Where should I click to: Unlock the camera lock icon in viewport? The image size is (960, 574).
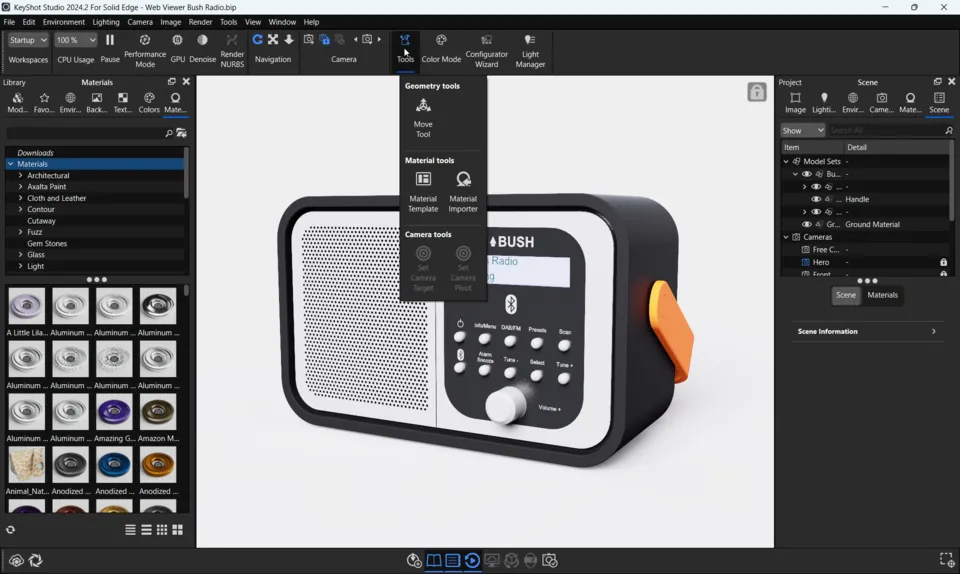coord(757,92)
